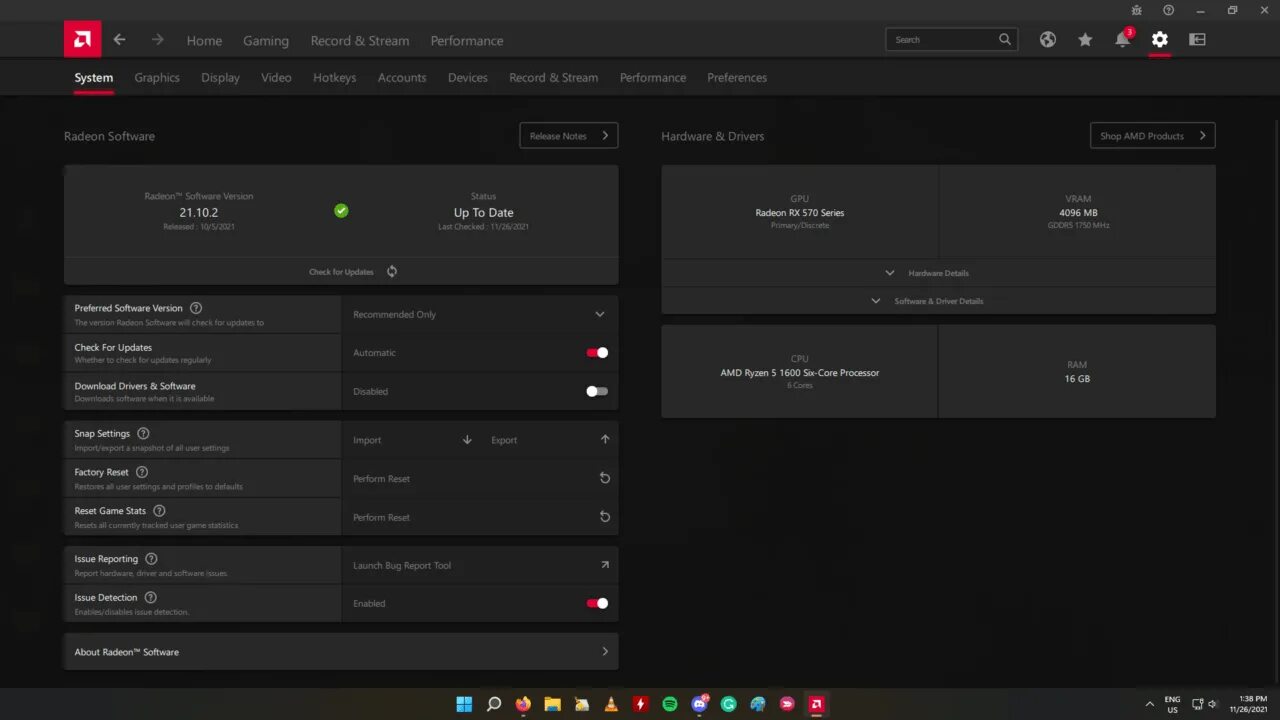Click Perform Reset for Factory Reset

381,479
